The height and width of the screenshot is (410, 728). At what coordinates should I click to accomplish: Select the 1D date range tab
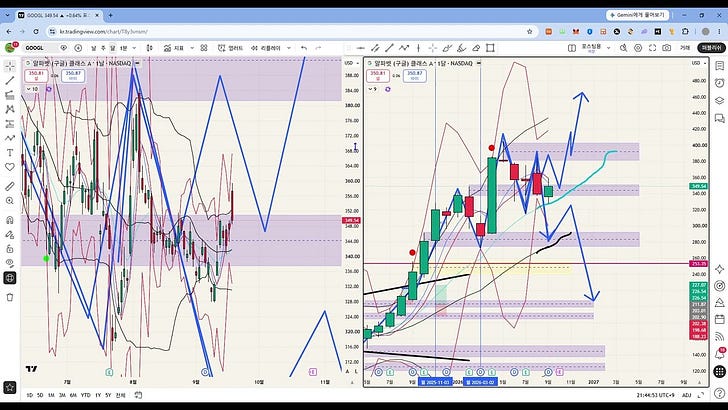(30, 395)
